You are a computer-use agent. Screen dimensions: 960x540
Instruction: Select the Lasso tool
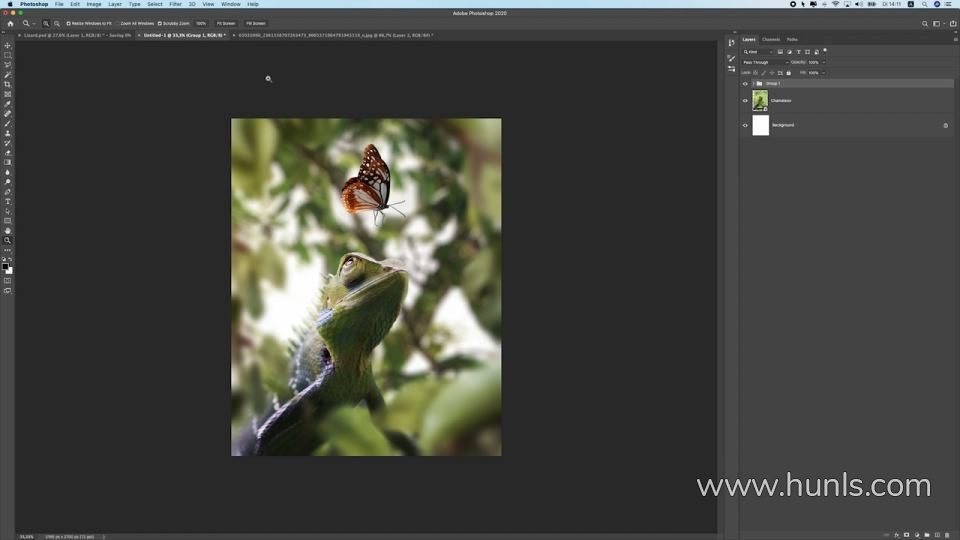tap(7, 65)
